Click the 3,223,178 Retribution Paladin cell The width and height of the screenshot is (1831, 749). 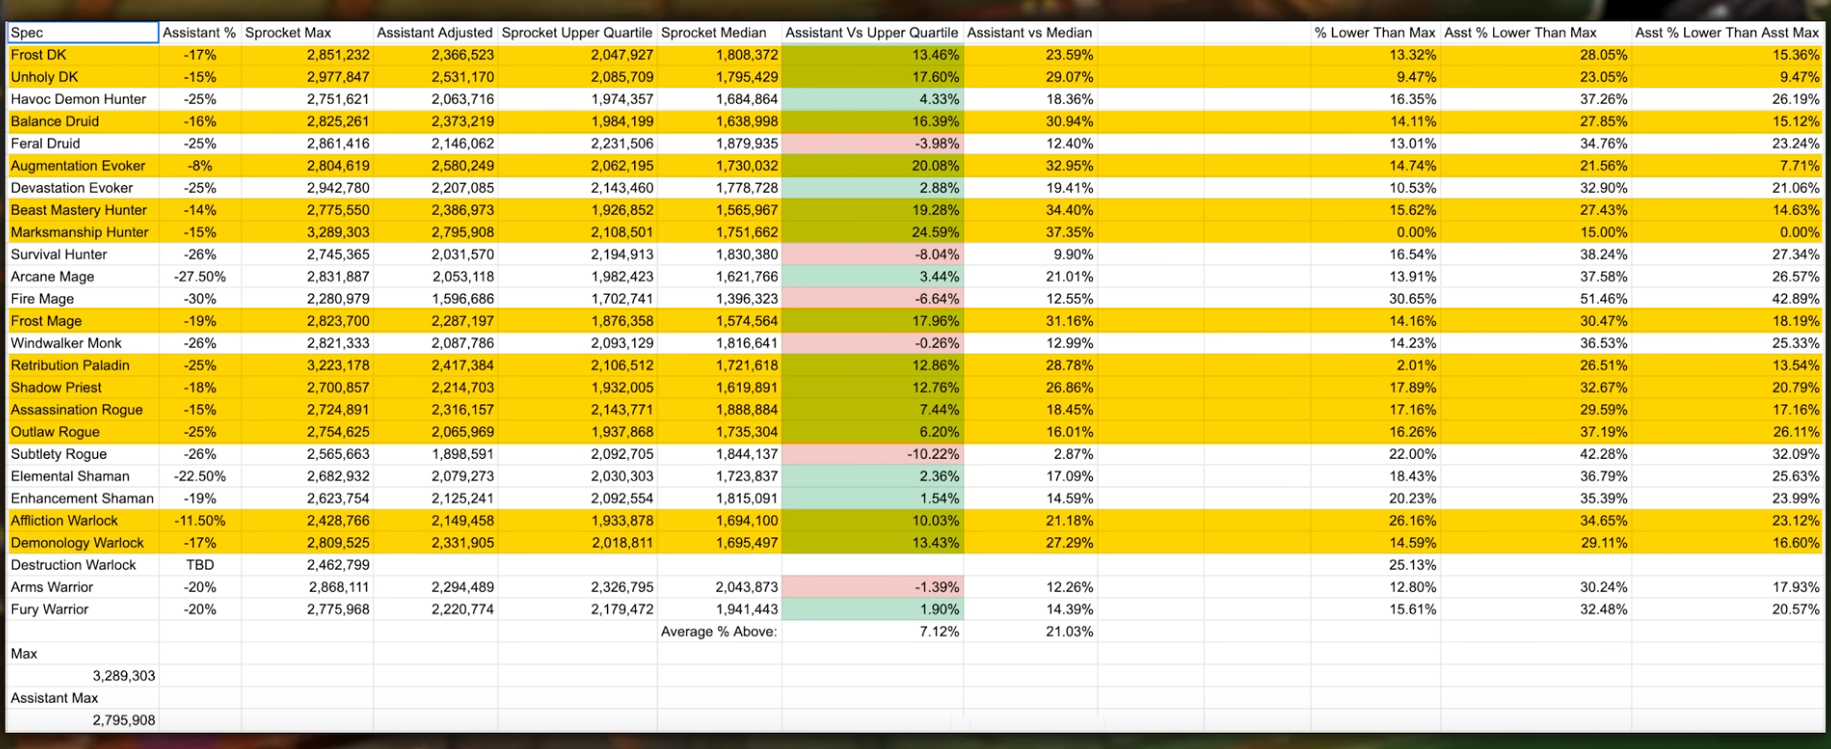tap(307, 365)
